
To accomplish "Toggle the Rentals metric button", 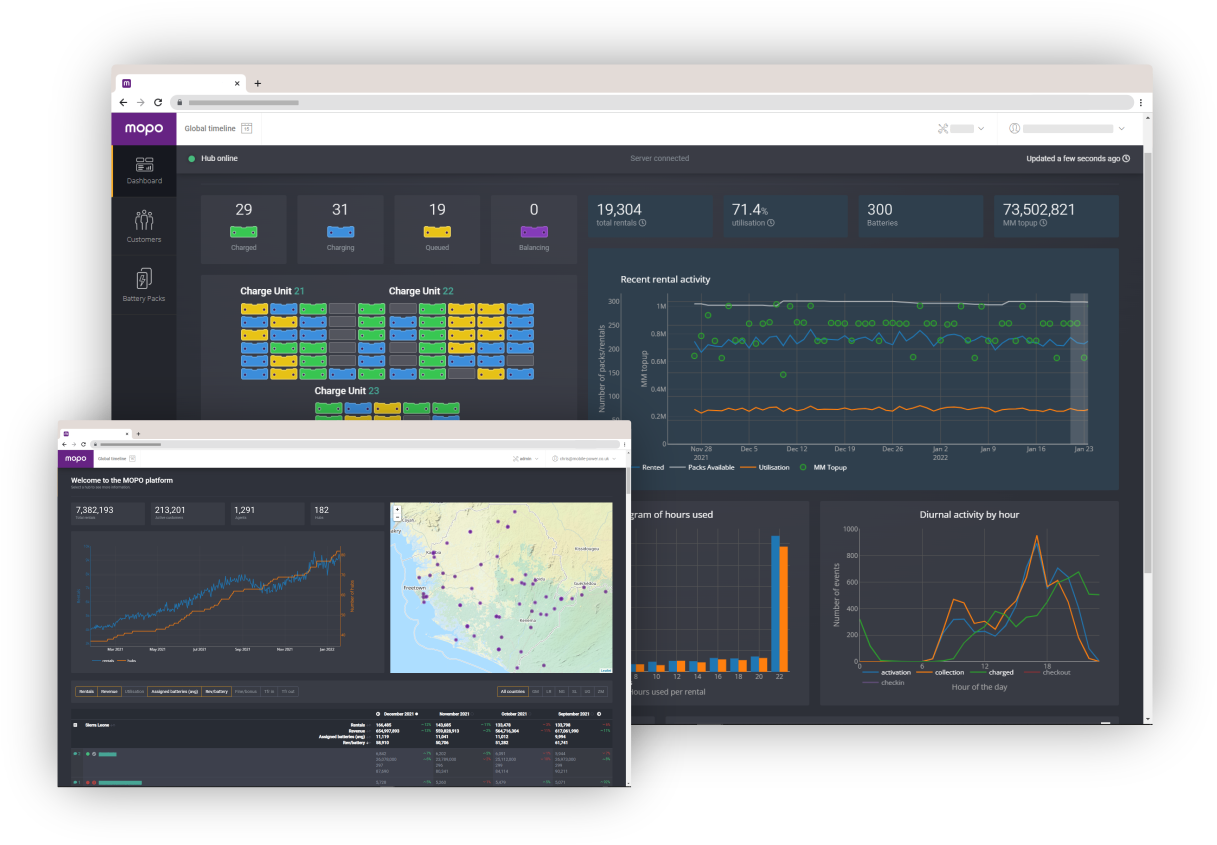I will pos(87,691).
